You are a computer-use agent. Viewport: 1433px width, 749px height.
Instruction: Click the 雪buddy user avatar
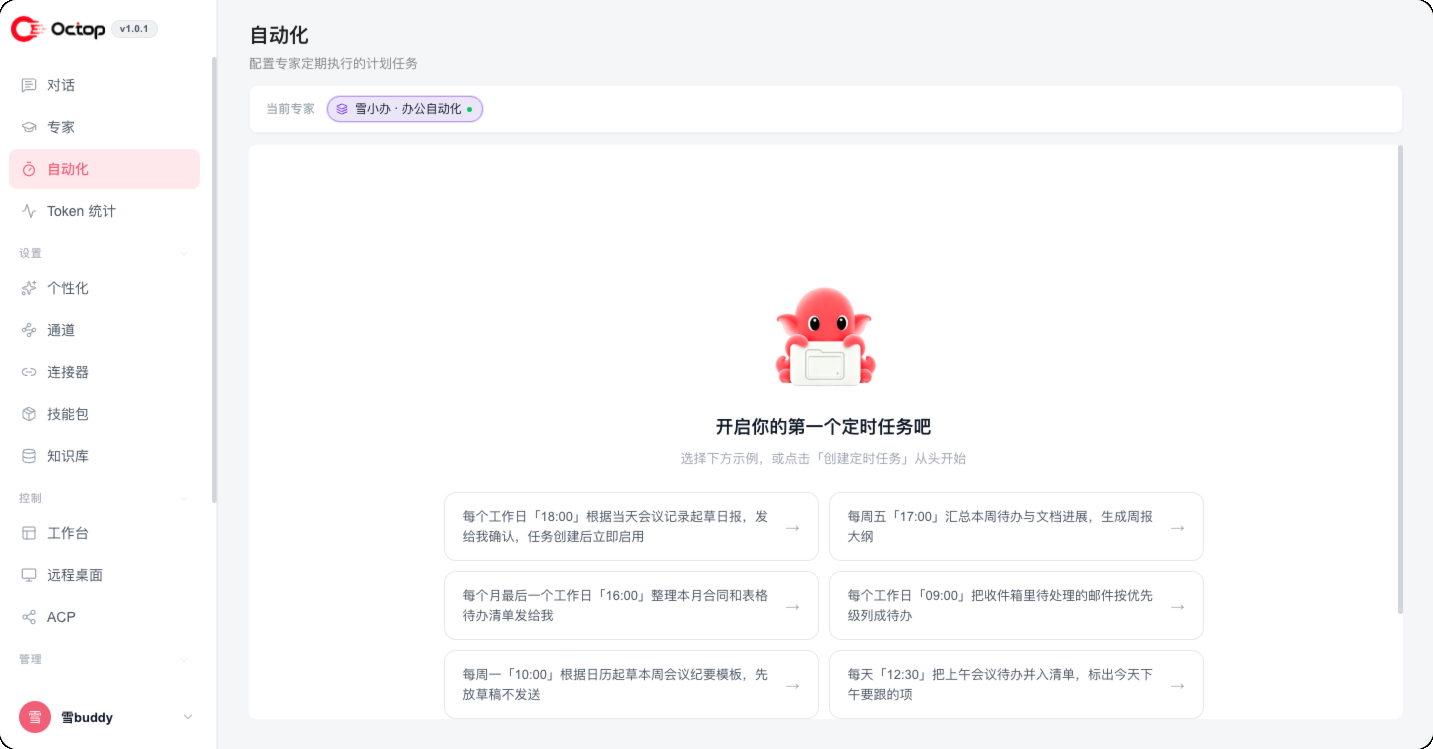[35, 717]
